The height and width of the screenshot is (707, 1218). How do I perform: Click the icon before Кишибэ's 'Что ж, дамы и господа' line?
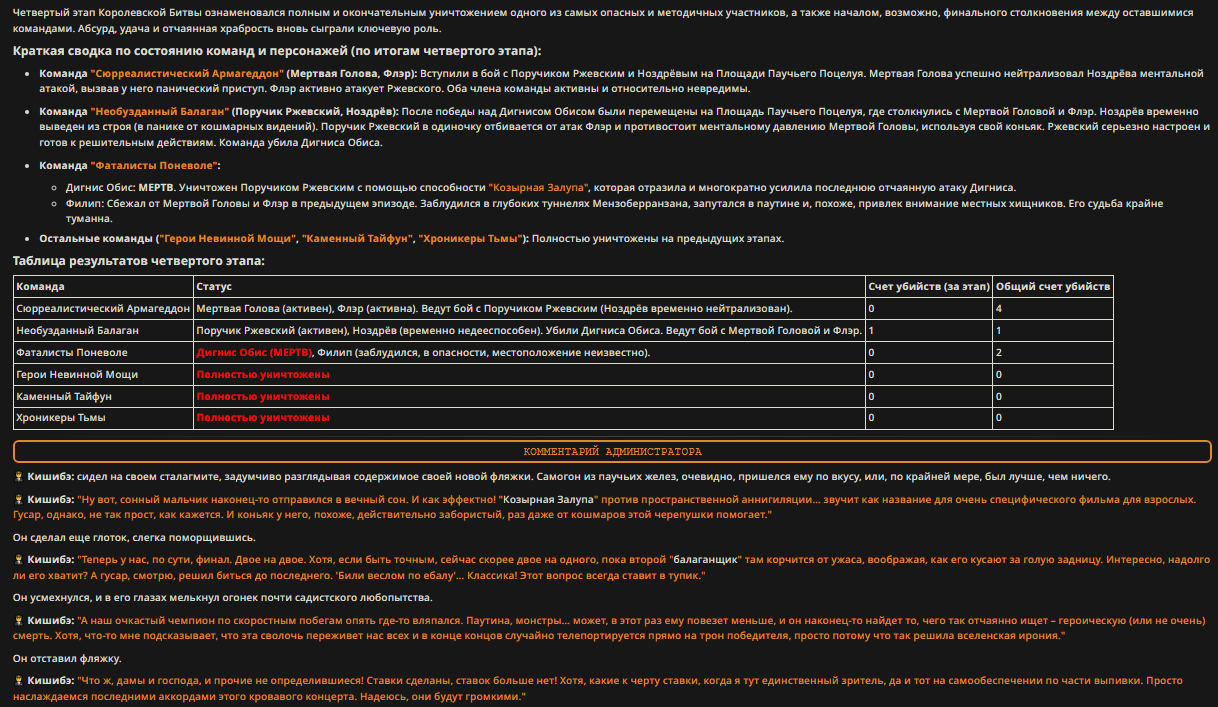[x=19, y=680]
